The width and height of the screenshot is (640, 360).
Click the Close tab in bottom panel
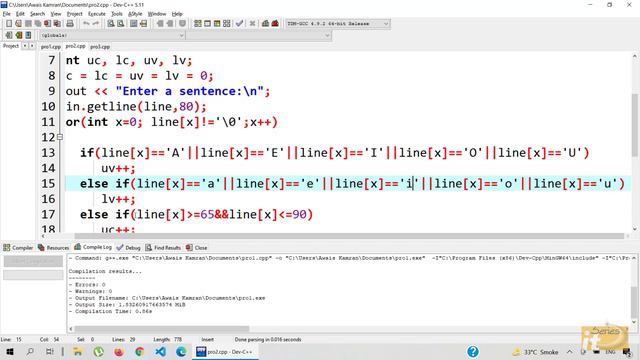tap(196, 248)
